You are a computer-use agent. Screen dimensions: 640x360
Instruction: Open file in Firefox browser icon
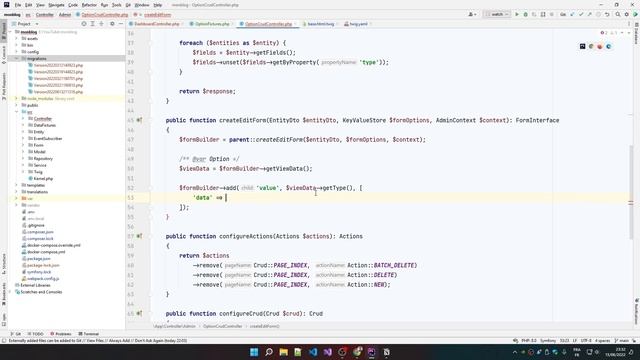[x=600, y=47]
